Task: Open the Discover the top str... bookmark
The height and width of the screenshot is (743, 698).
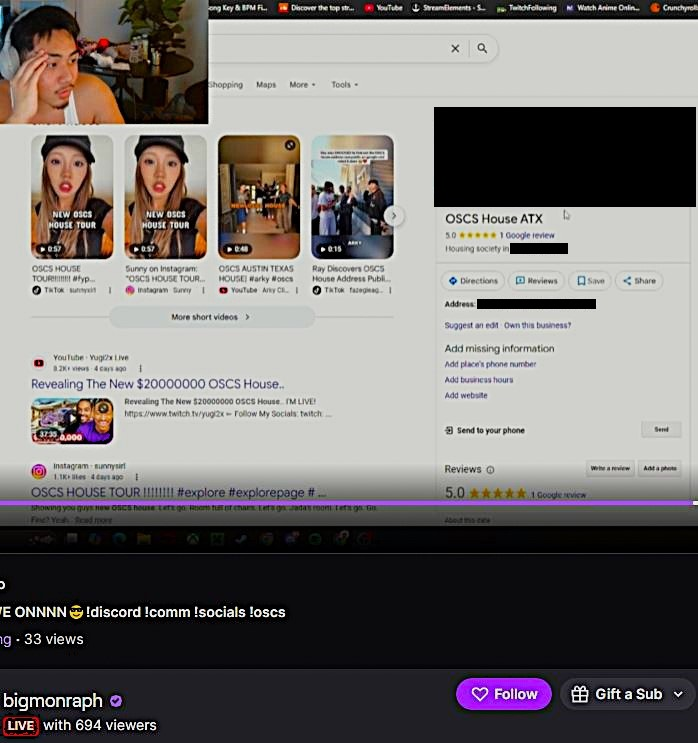Action: point(317,8)
